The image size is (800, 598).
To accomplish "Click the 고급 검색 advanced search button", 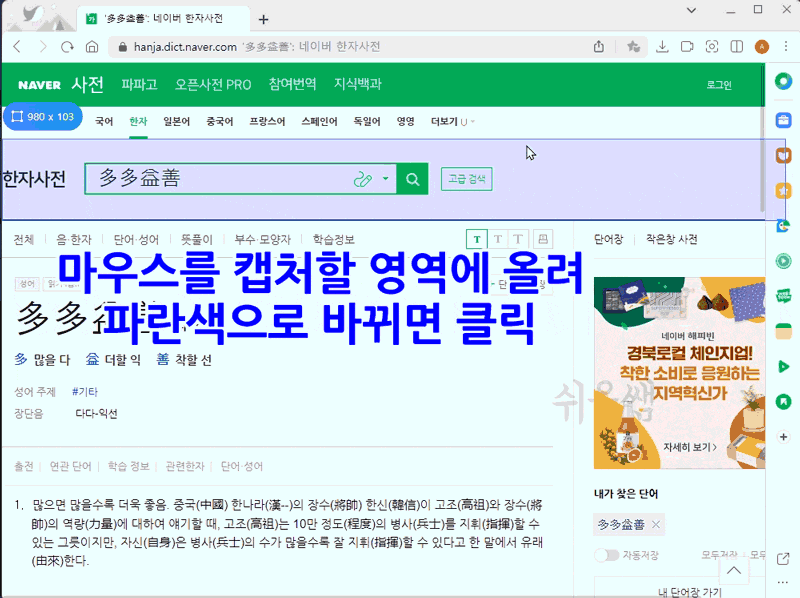I will (466, 178).
